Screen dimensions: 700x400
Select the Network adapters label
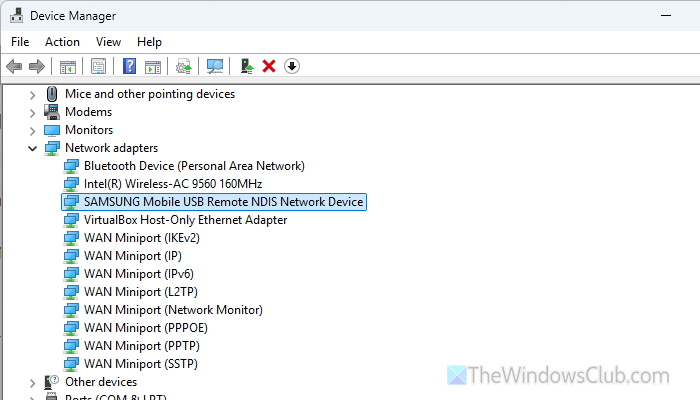click(x=112, y=148)
